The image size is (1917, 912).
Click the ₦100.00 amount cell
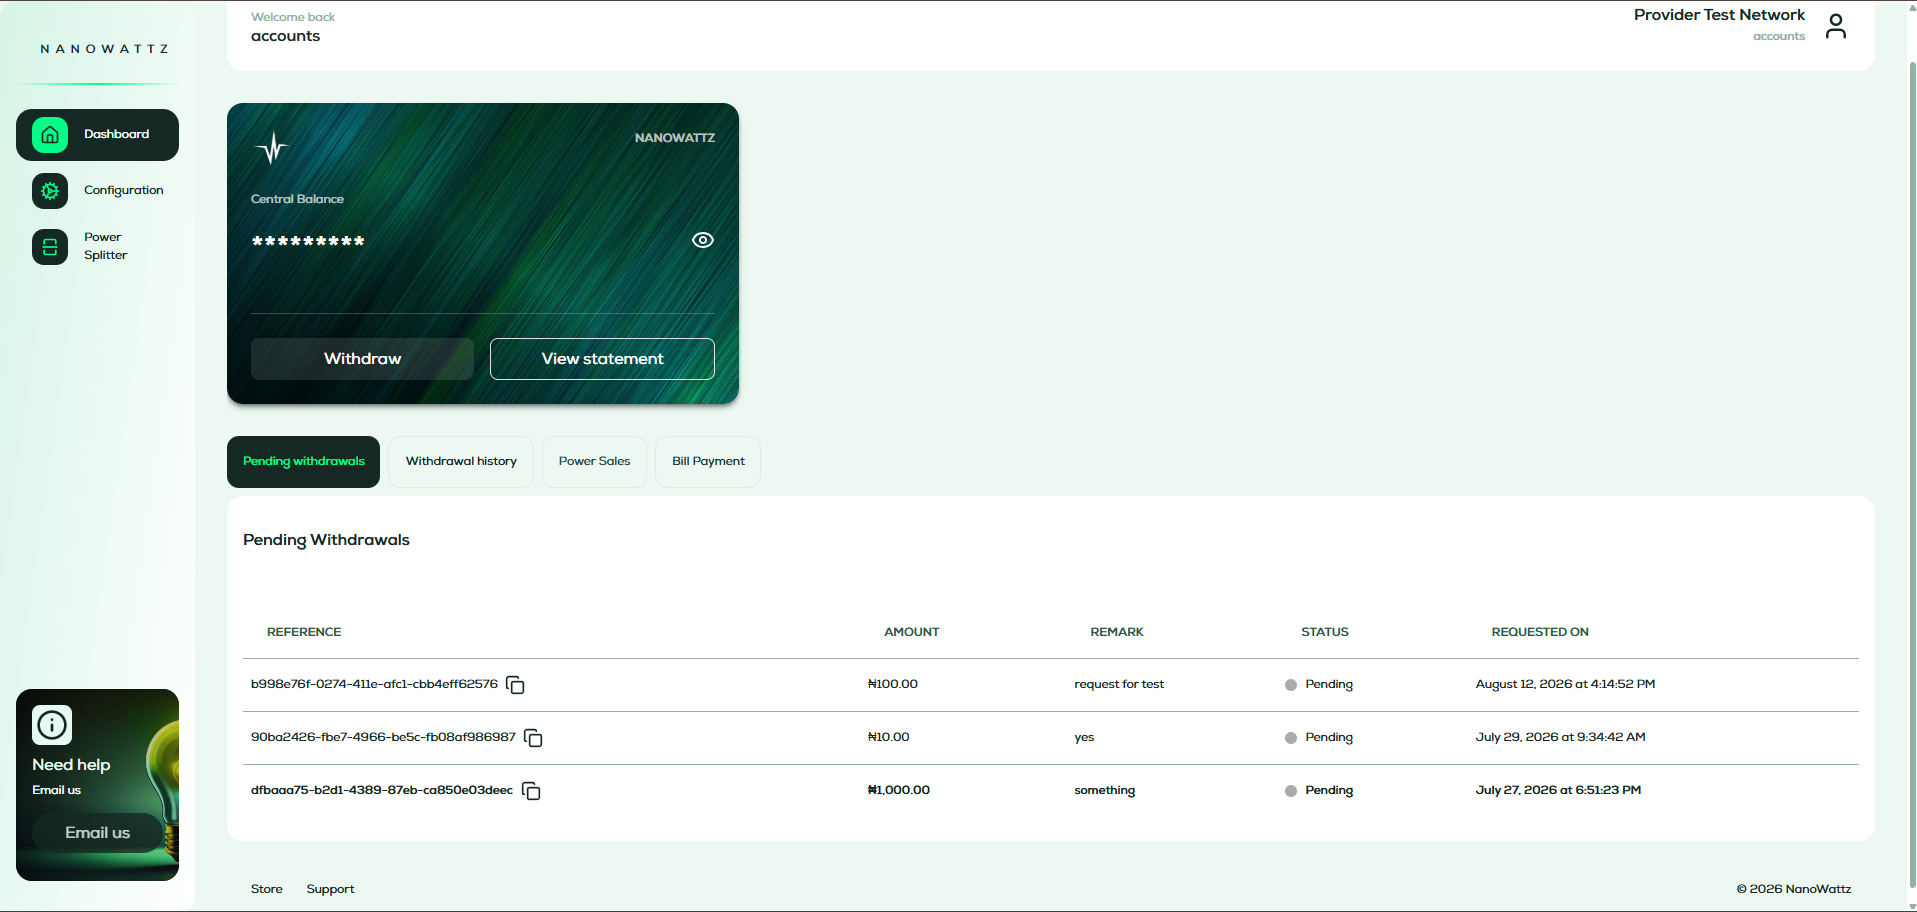pos(892,684)
